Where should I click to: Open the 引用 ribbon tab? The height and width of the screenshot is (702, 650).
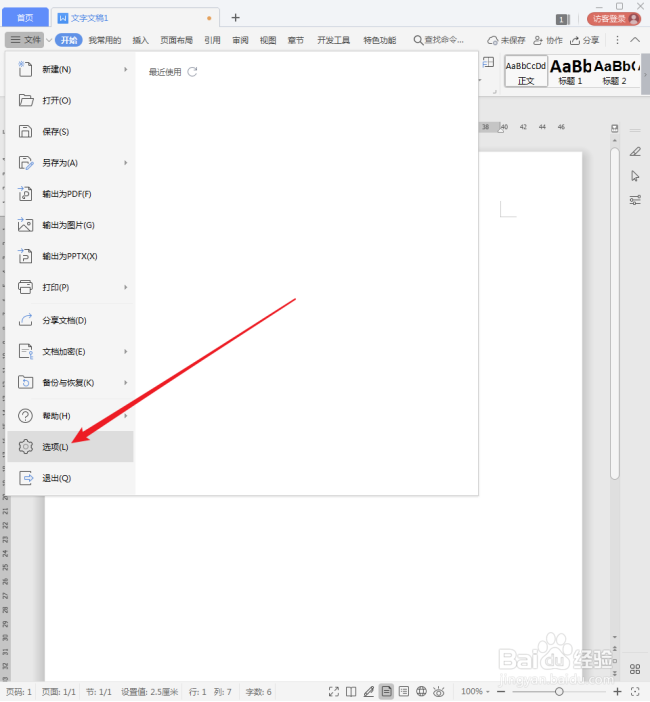(x=212, y=40)
